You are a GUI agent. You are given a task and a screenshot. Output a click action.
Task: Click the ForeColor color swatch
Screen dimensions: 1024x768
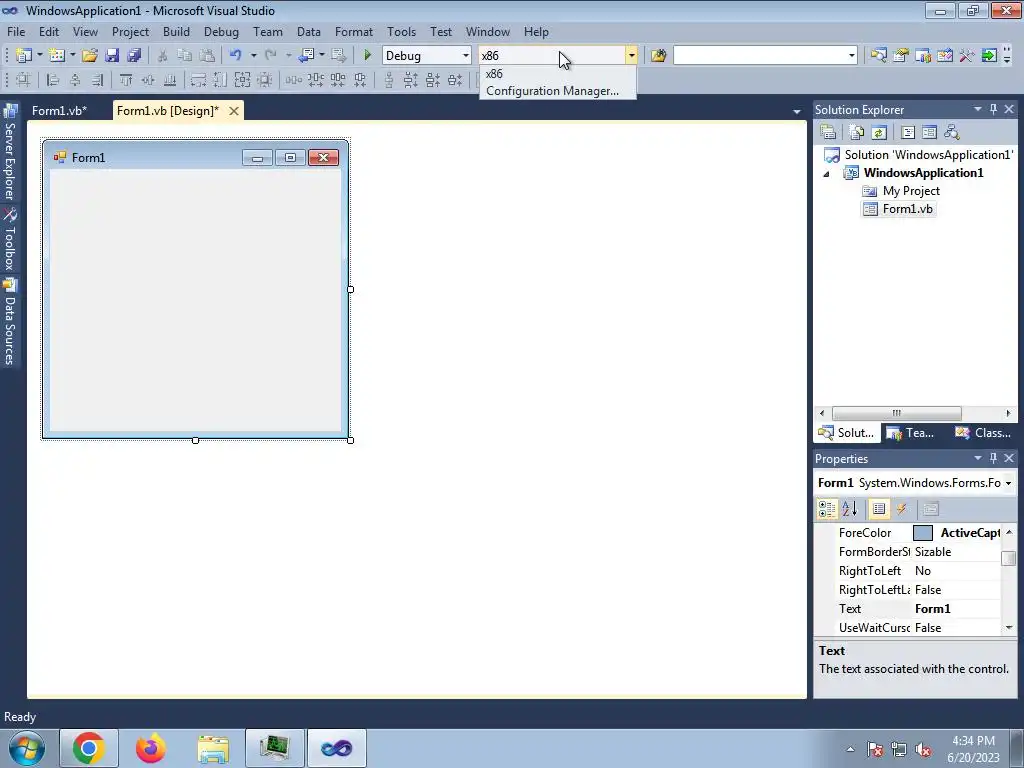click(x=923, y=533)
